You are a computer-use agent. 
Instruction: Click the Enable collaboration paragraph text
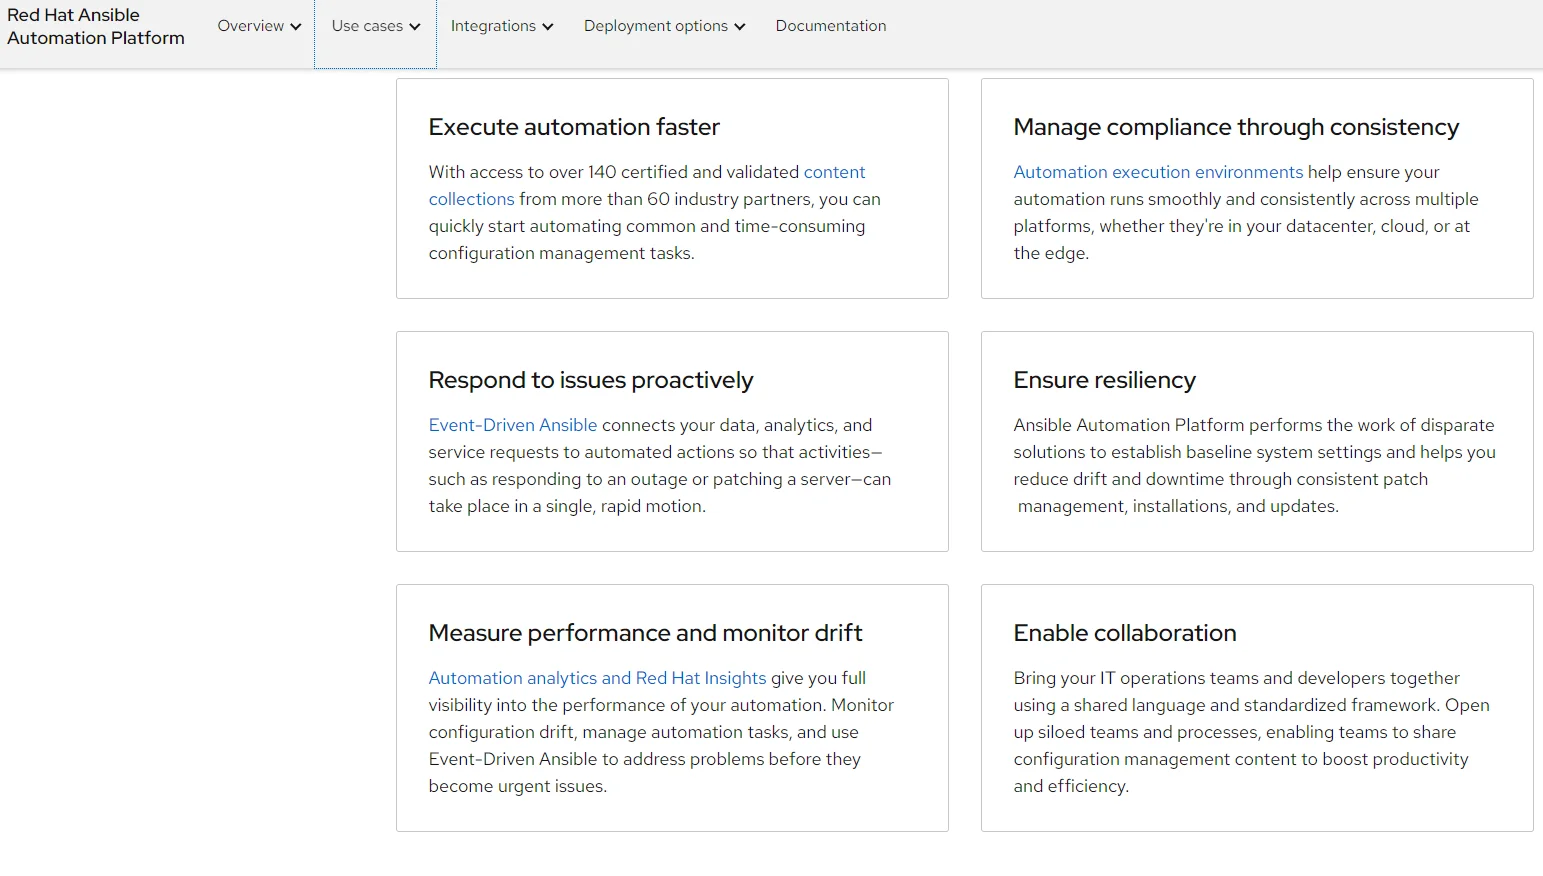(x=1251, y=732)
